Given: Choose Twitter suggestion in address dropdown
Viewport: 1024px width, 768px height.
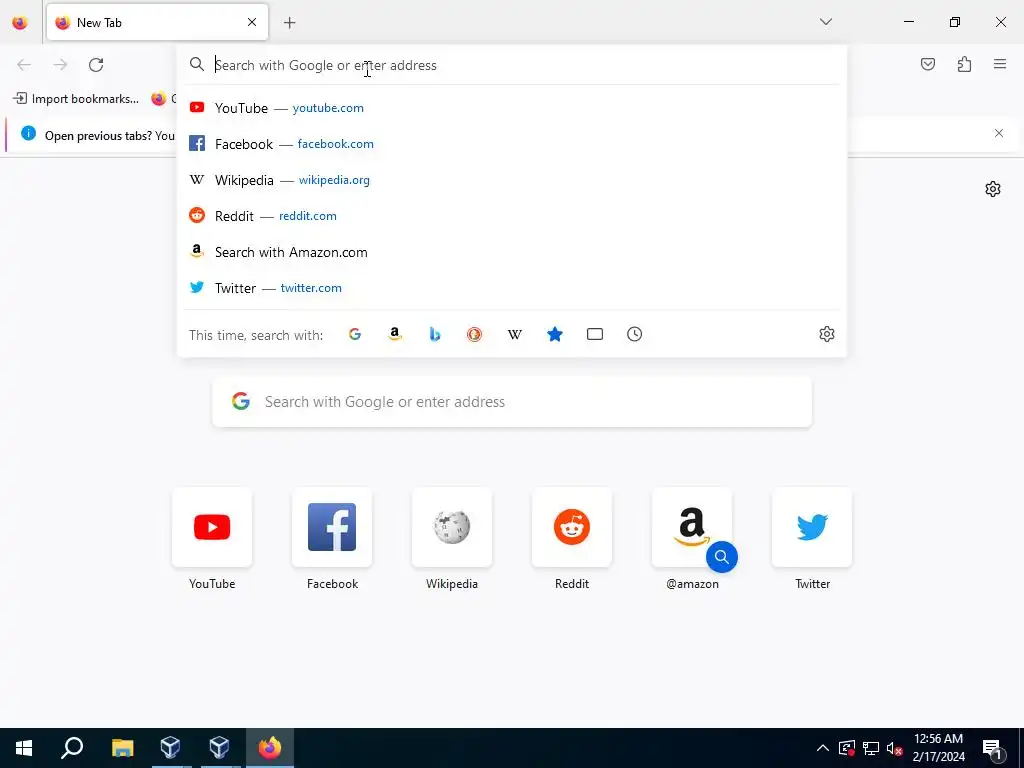Looking at the screenshot, I should tap(512, 288).
